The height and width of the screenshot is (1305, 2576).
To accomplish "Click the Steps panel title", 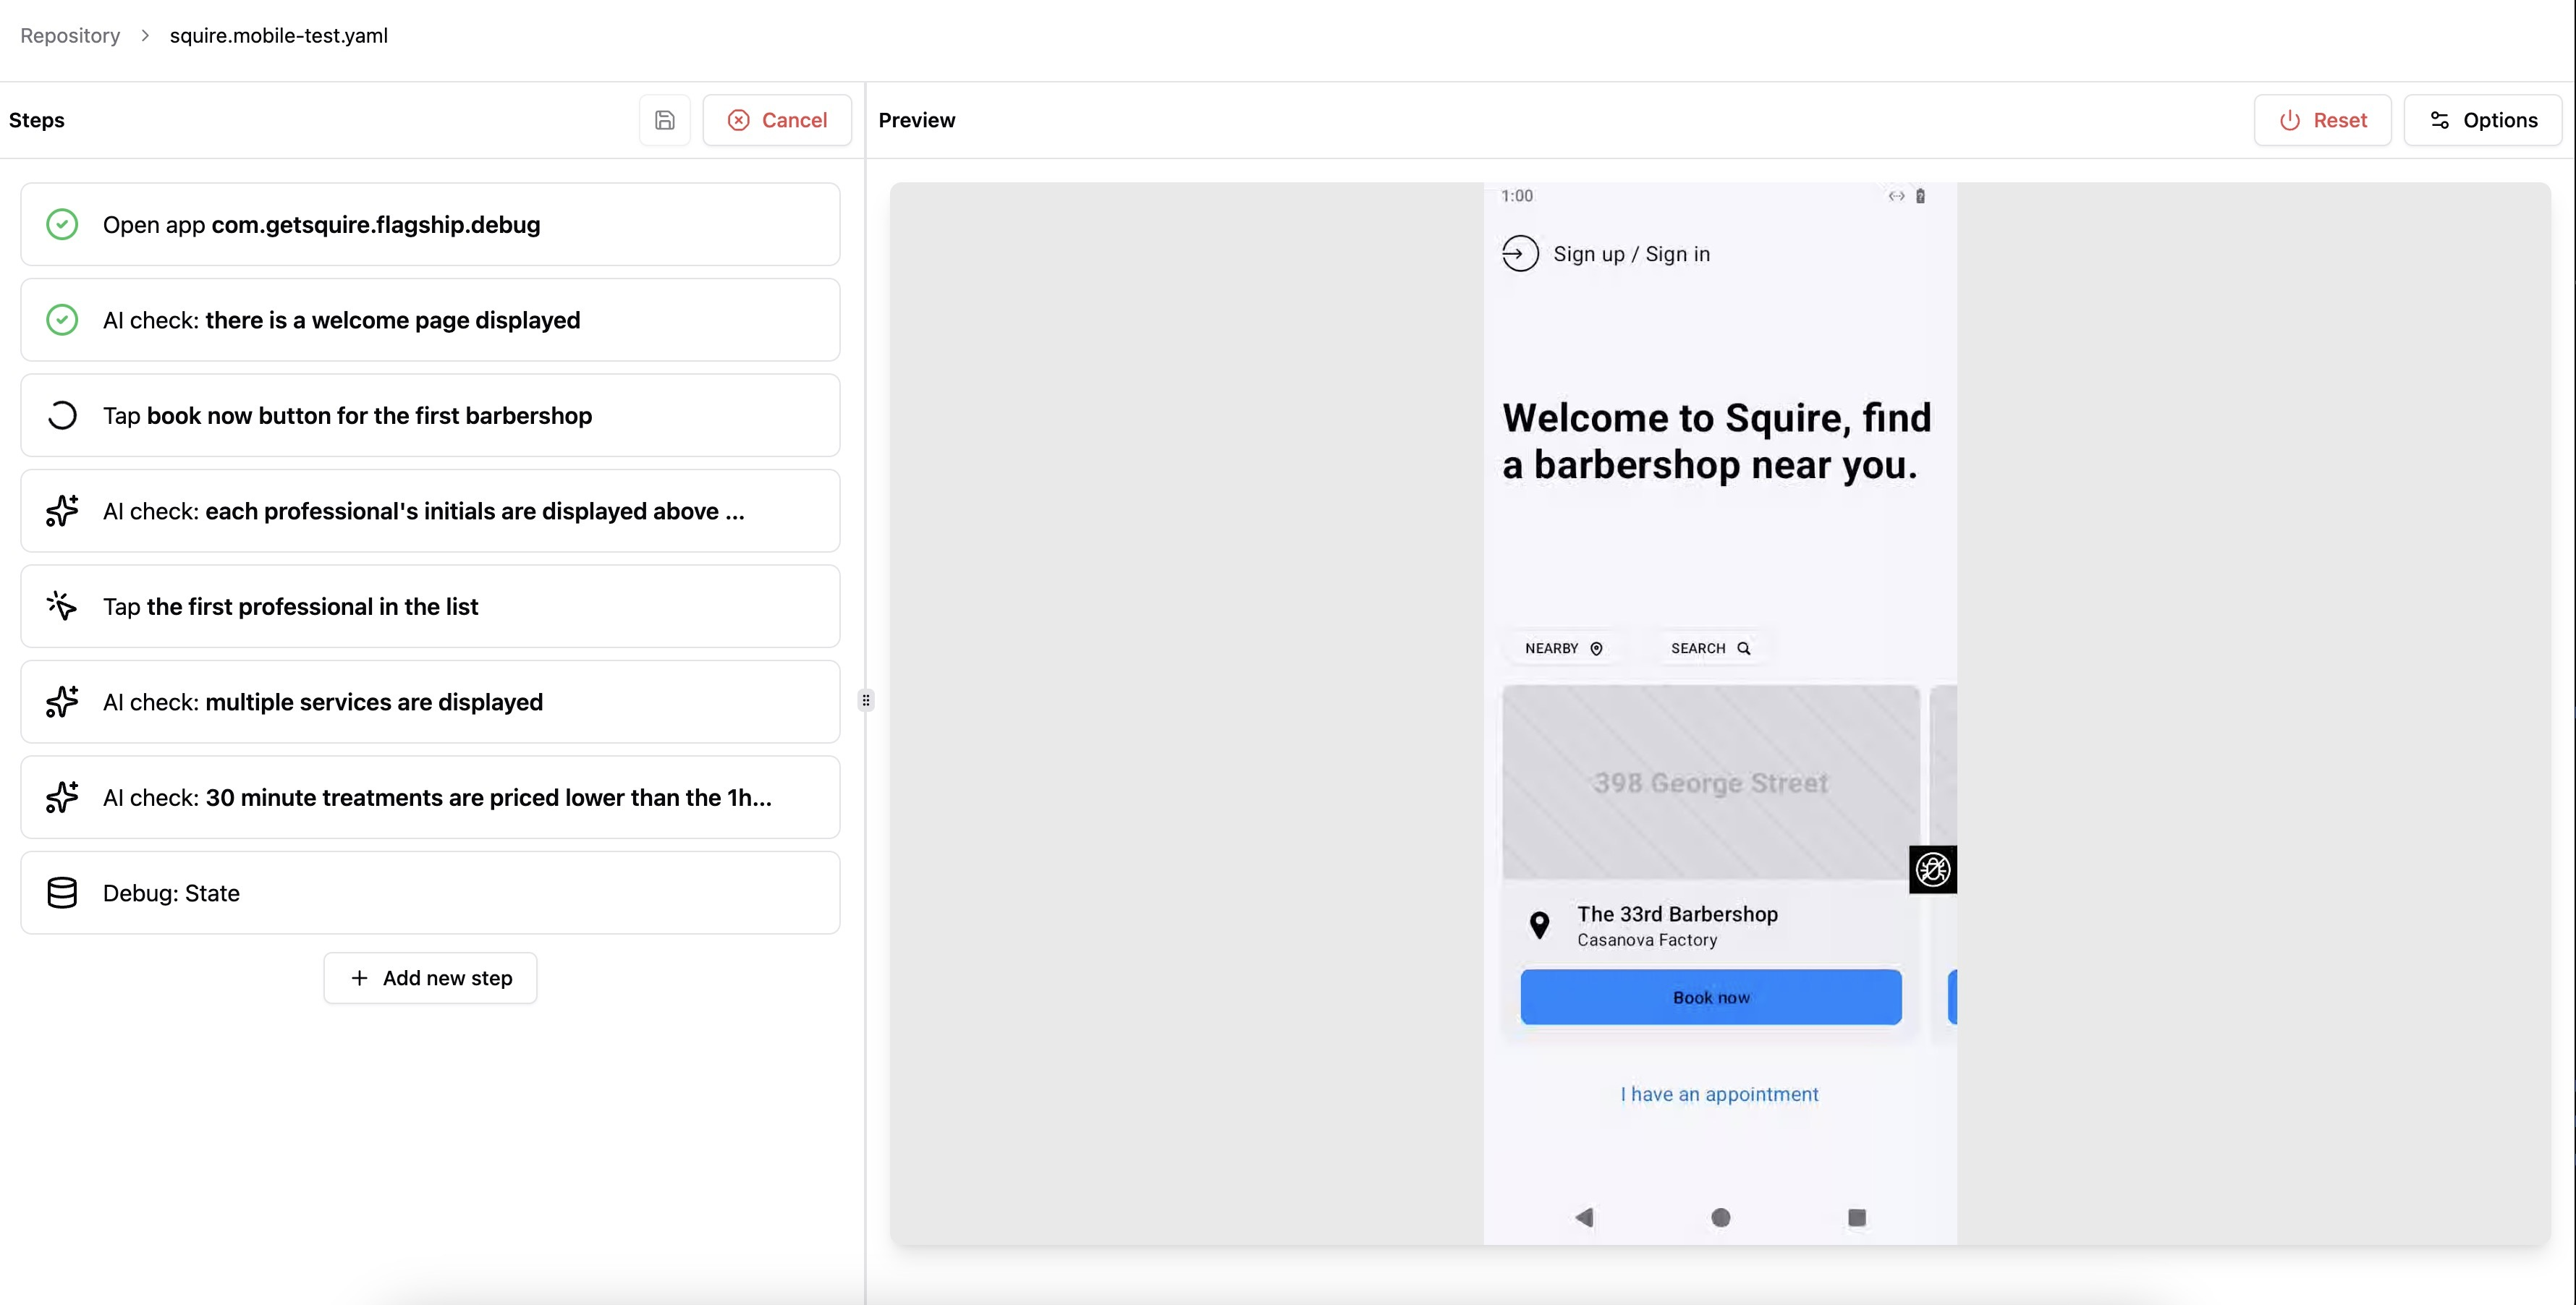I will tap(37, 120).
